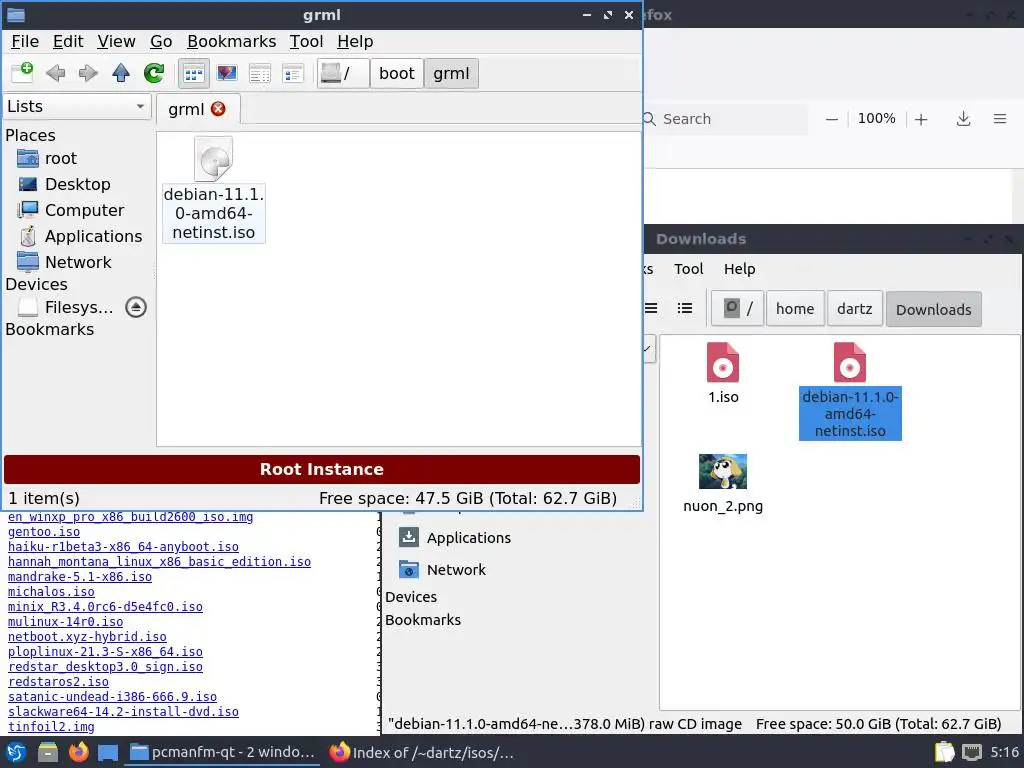Launch Firefox from taskbar quick launch
The width and height of the screenshot is (1024, 768).
78,752
